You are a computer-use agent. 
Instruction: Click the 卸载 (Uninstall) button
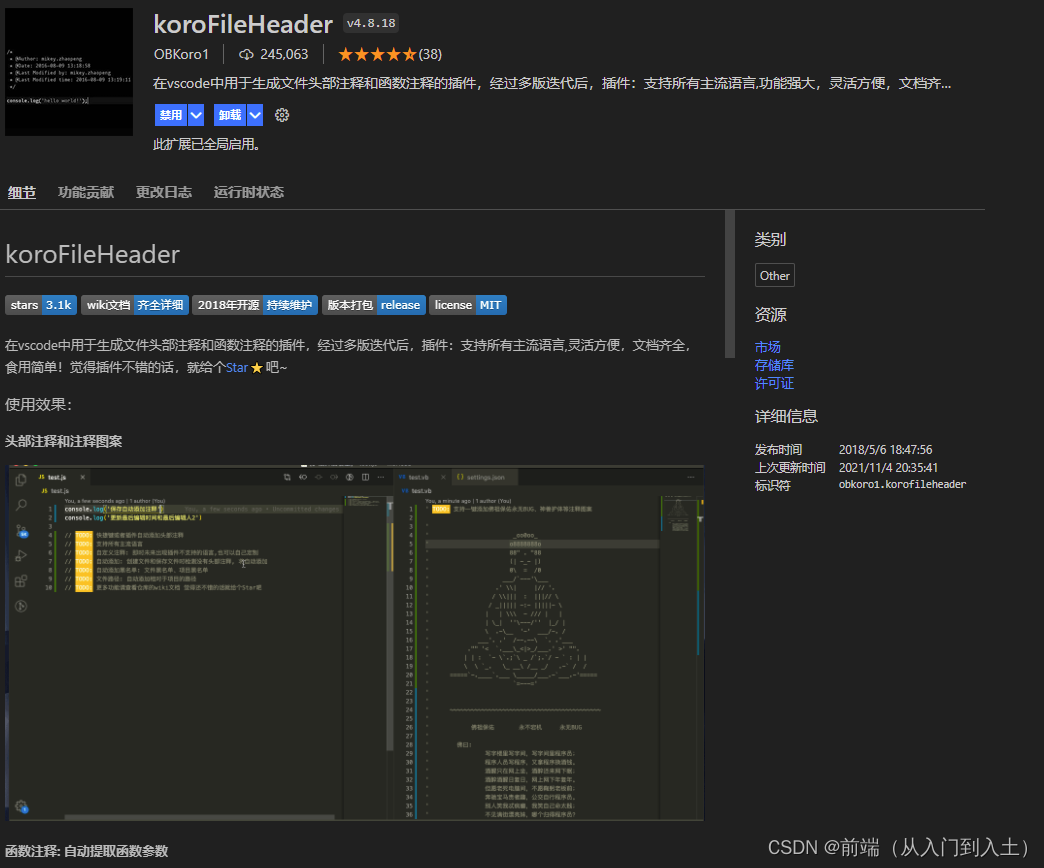230,115
